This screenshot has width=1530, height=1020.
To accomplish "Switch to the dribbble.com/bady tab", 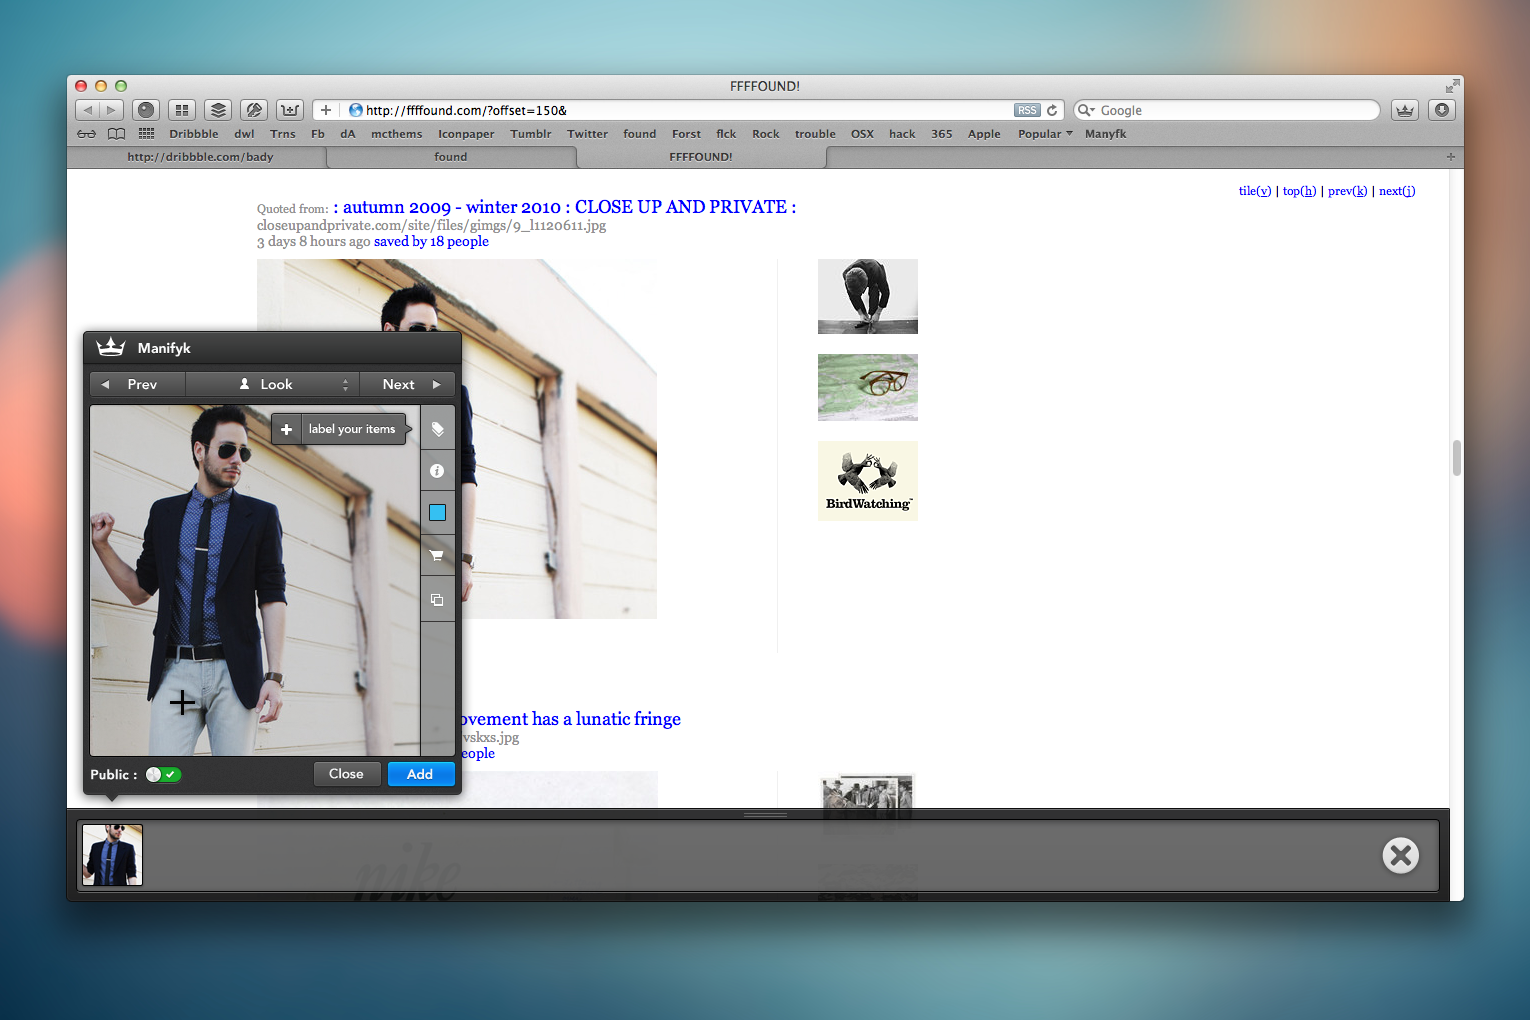I will (200, 157).
